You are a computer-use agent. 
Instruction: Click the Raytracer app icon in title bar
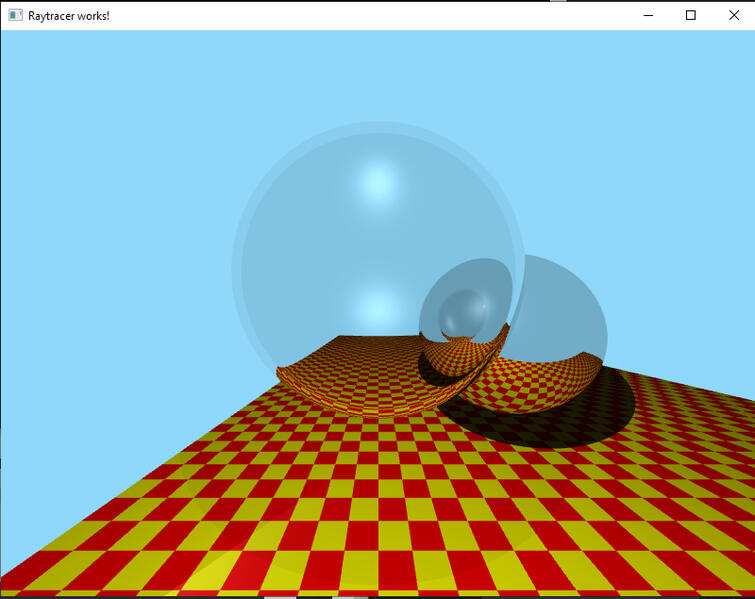pyautogui.click(x=15, y=15)
